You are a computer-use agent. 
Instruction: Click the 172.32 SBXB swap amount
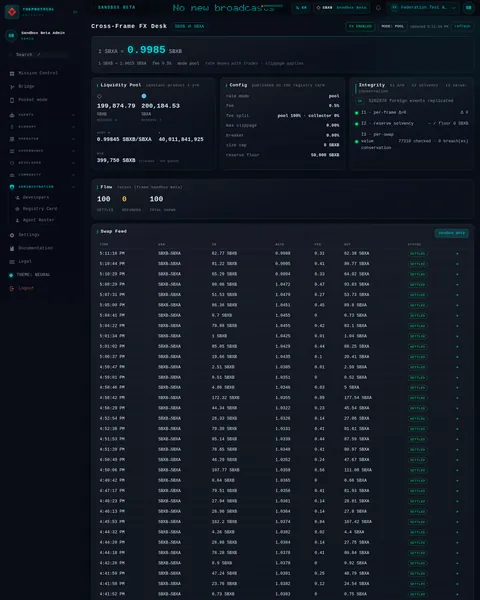(225, 398)
